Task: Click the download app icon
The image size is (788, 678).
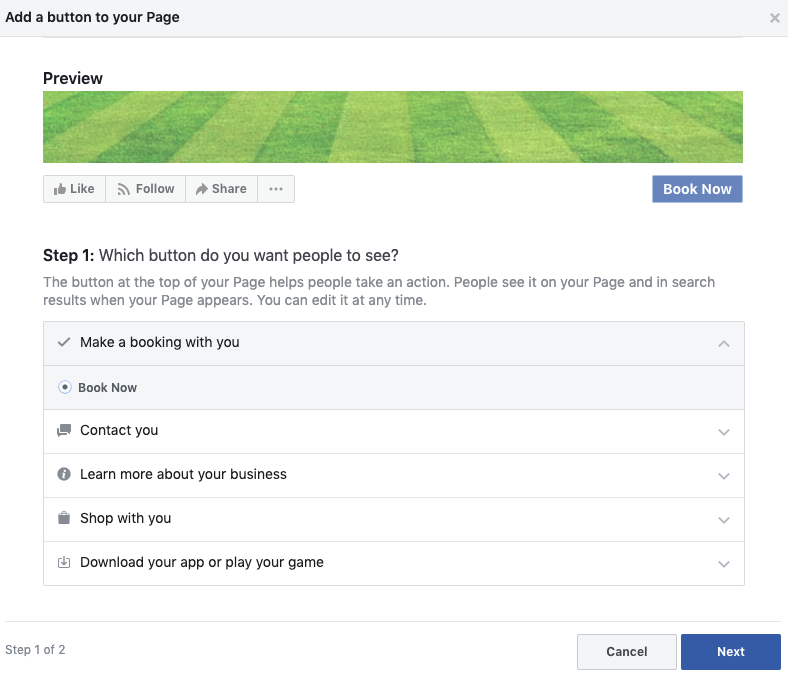Action: pos(64,562)
